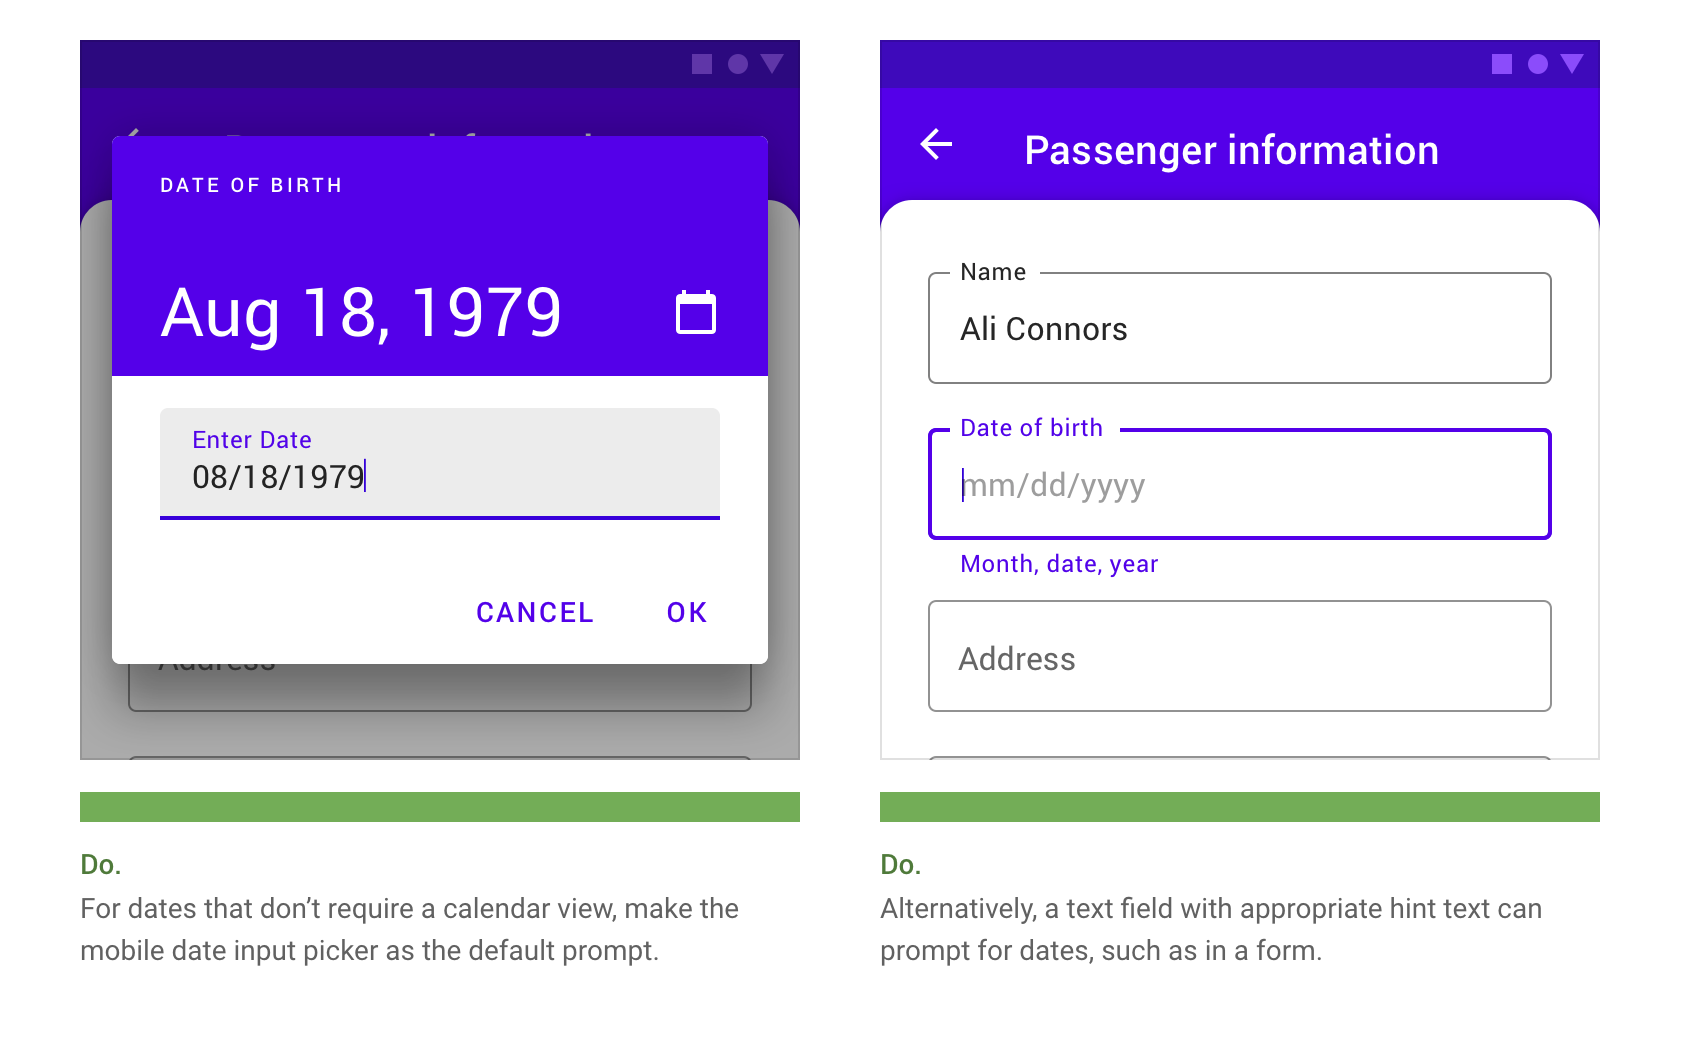
Task: Select the Name field containing Ali Connors
Action: (1239, 328)
